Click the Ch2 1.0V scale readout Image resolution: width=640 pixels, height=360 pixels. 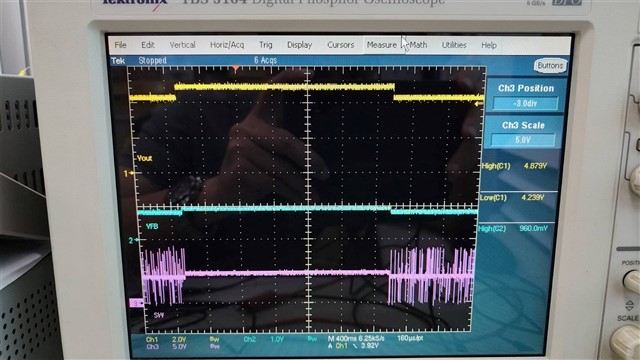(x=264, y=339)
